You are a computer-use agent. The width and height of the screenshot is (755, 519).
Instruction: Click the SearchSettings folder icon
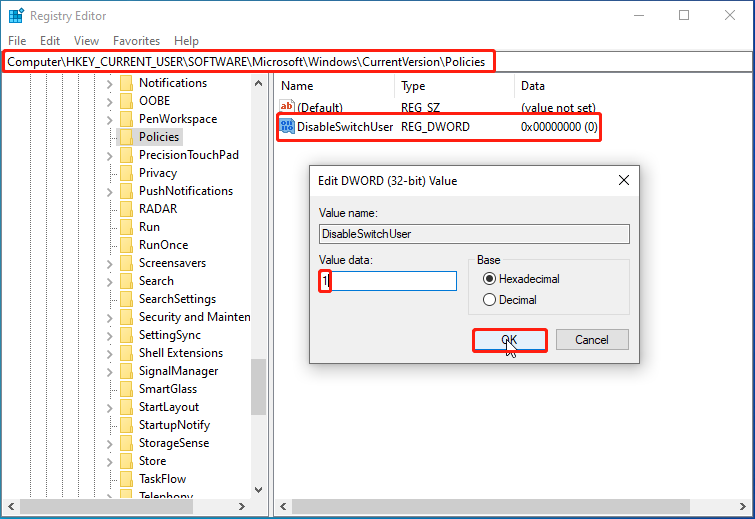[x=127, y=299]
